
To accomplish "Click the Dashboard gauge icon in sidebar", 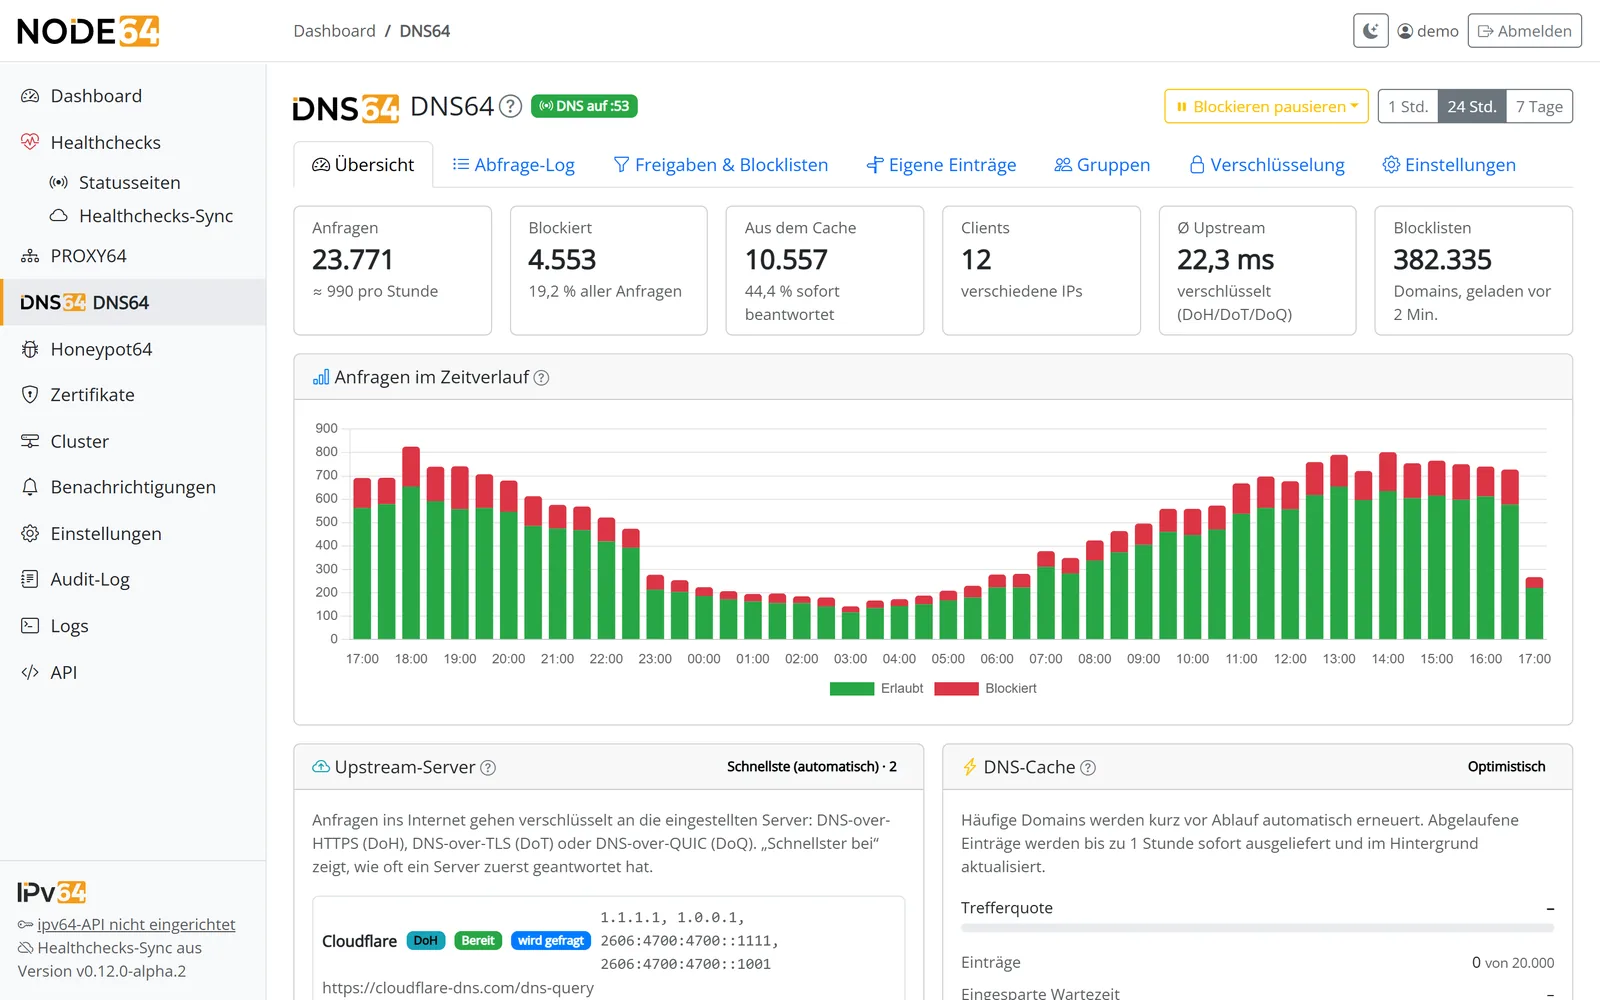I will [30, 96].
